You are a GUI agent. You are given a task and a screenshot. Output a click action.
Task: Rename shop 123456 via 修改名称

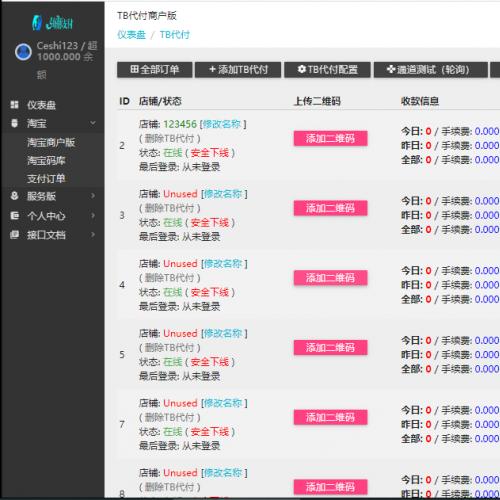[x=222, y=124]
